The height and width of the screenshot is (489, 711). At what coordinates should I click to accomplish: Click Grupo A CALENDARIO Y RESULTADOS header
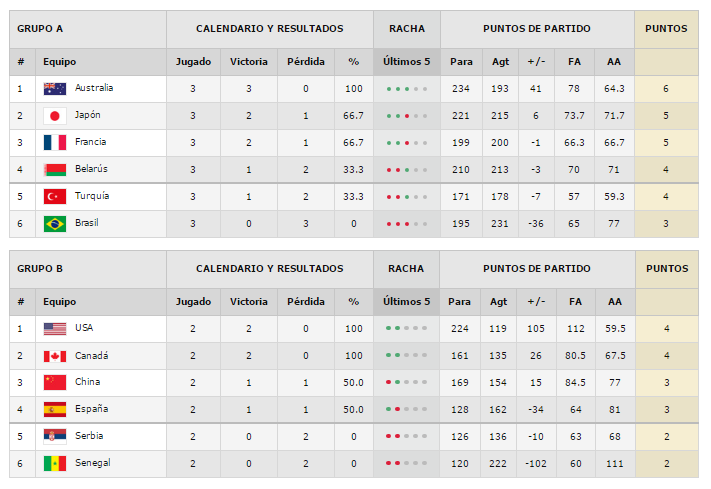coord(269,29)
